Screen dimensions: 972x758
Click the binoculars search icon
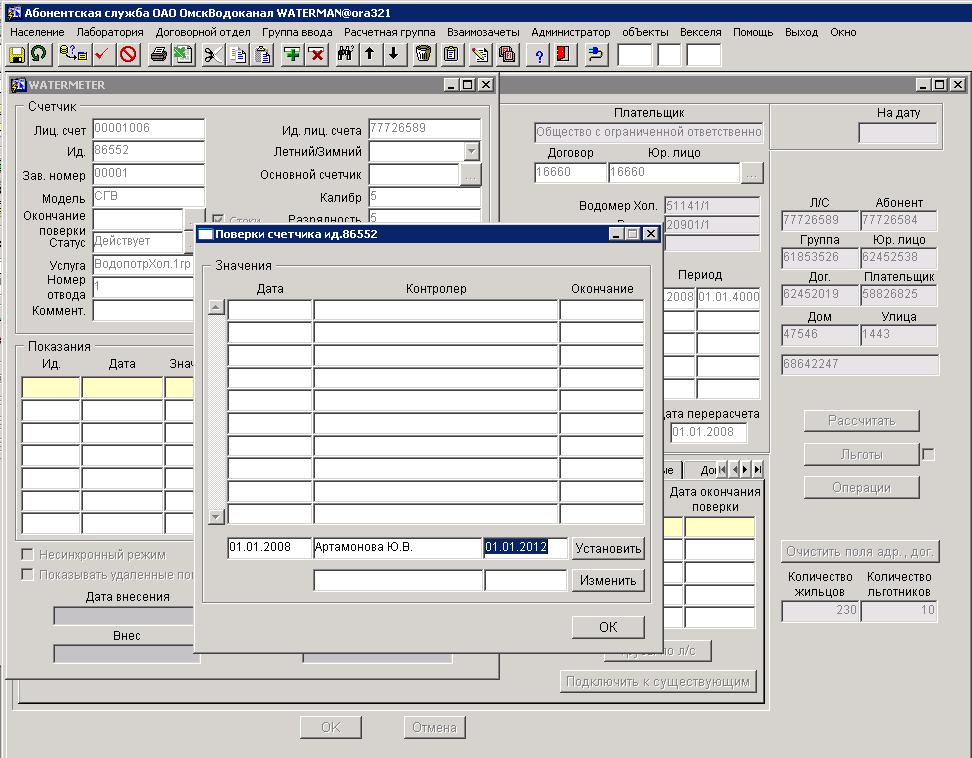coord(346,54)
